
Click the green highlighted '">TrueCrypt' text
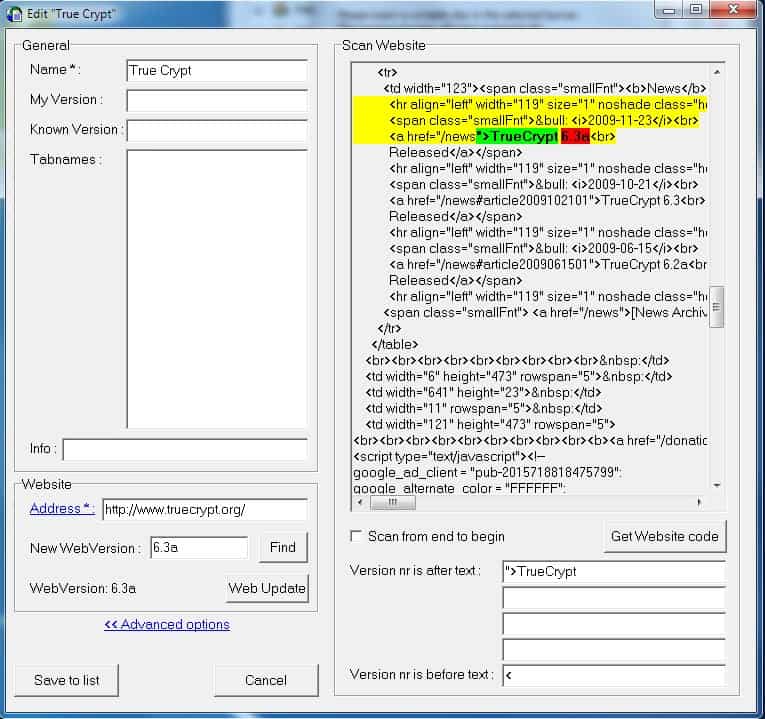pyautogui.click(x=517, y=137)
